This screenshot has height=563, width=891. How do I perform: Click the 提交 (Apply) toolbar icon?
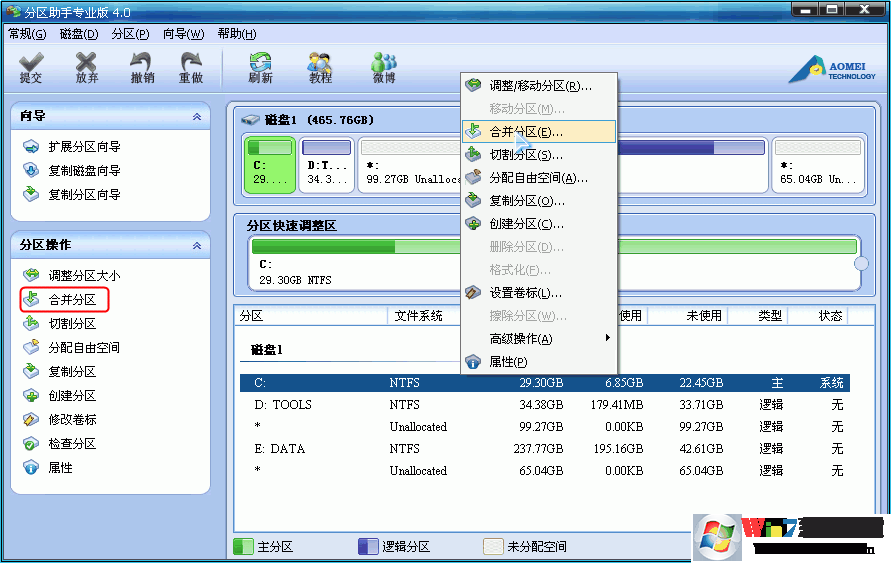pos(31,68)
